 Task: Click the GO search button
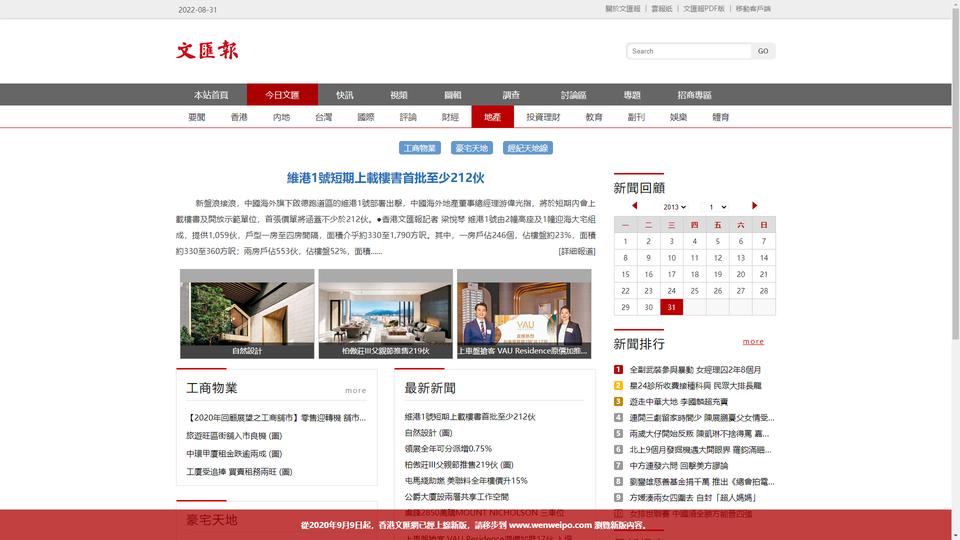(763, 51)
